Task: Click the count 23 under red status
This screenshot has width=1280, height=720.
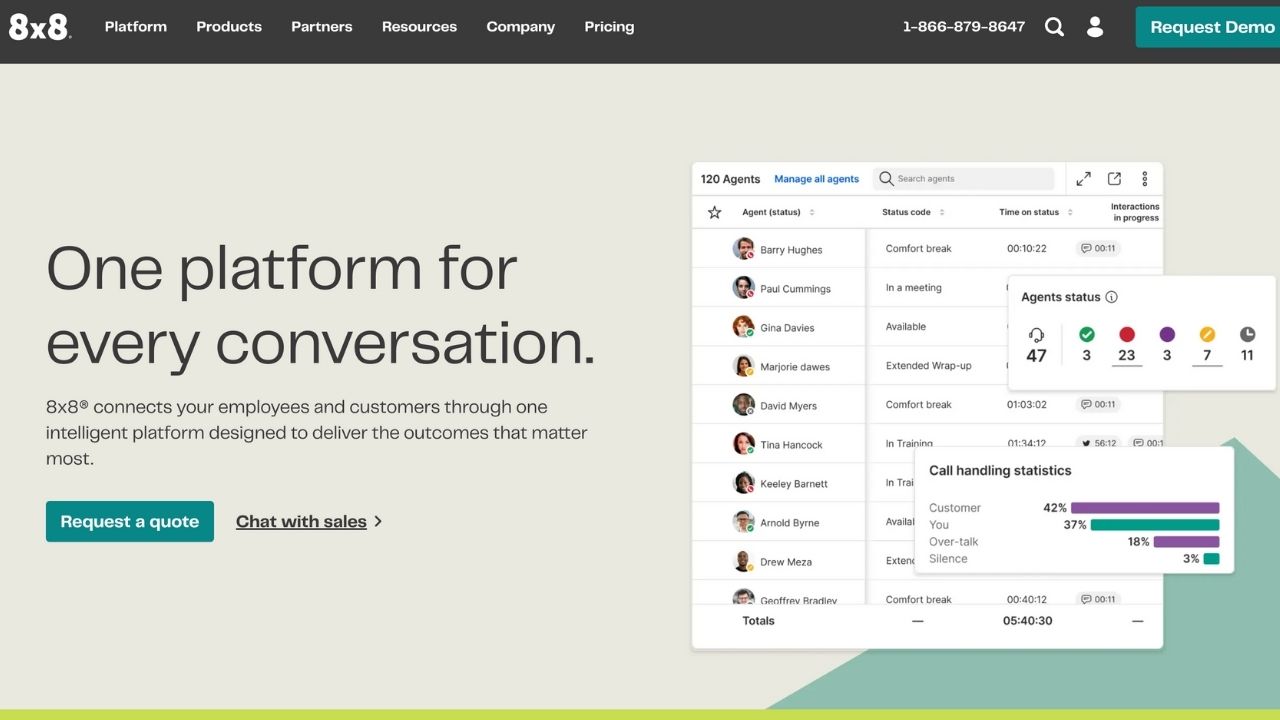Action: point(1127,356)
